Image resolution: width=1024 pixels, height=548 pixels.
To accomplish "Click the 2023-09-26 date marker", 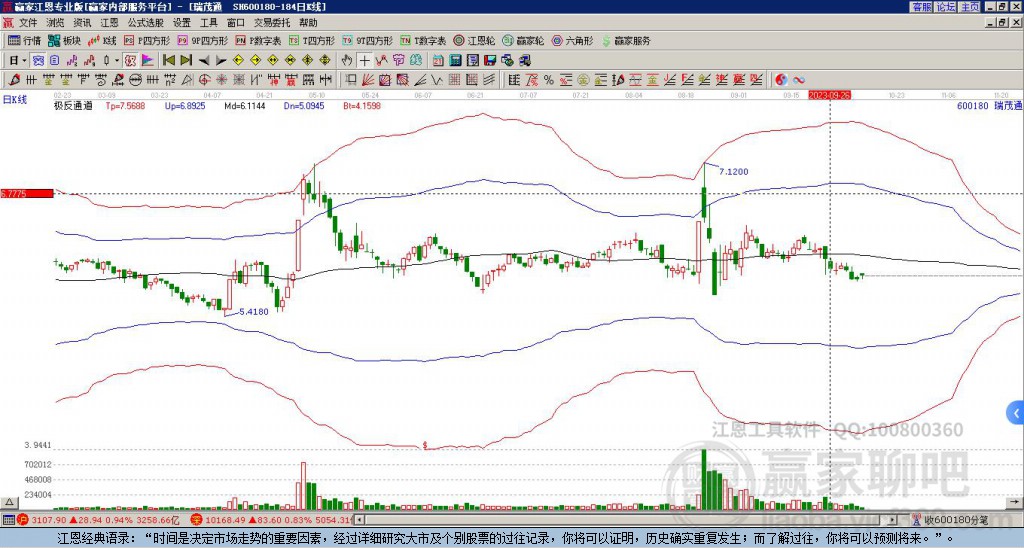I will click(x=829, y=95).
